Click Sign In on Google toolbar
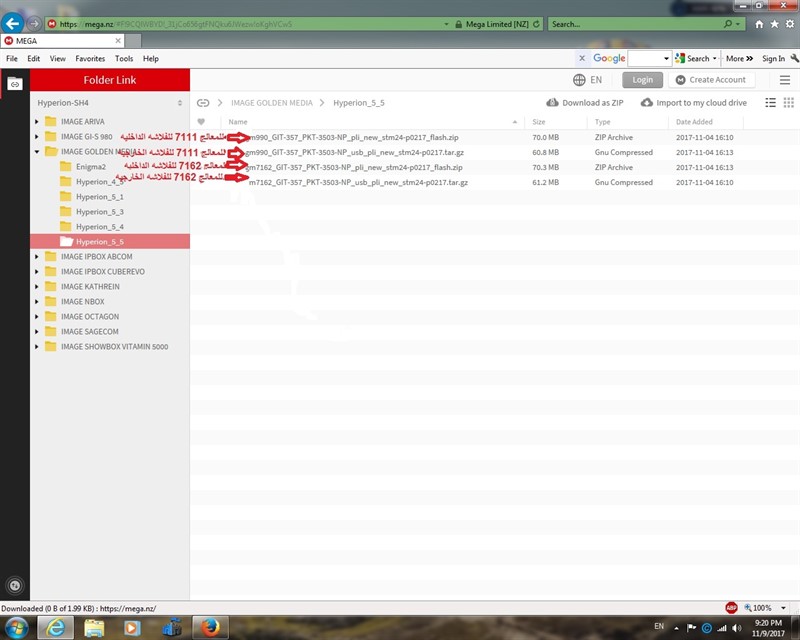 773,59
